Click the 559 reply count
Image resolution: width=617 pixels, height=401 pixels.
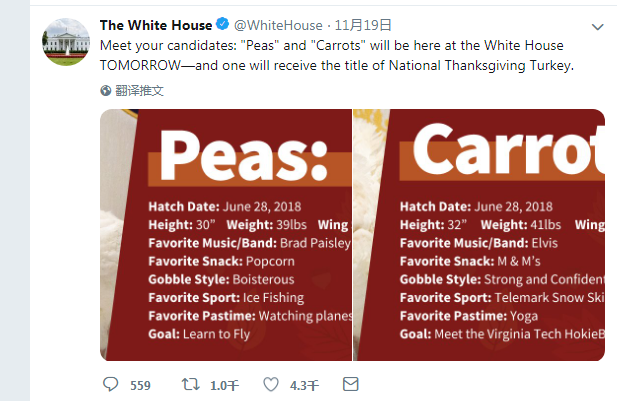pyautogui.click(x=140, y=385)
